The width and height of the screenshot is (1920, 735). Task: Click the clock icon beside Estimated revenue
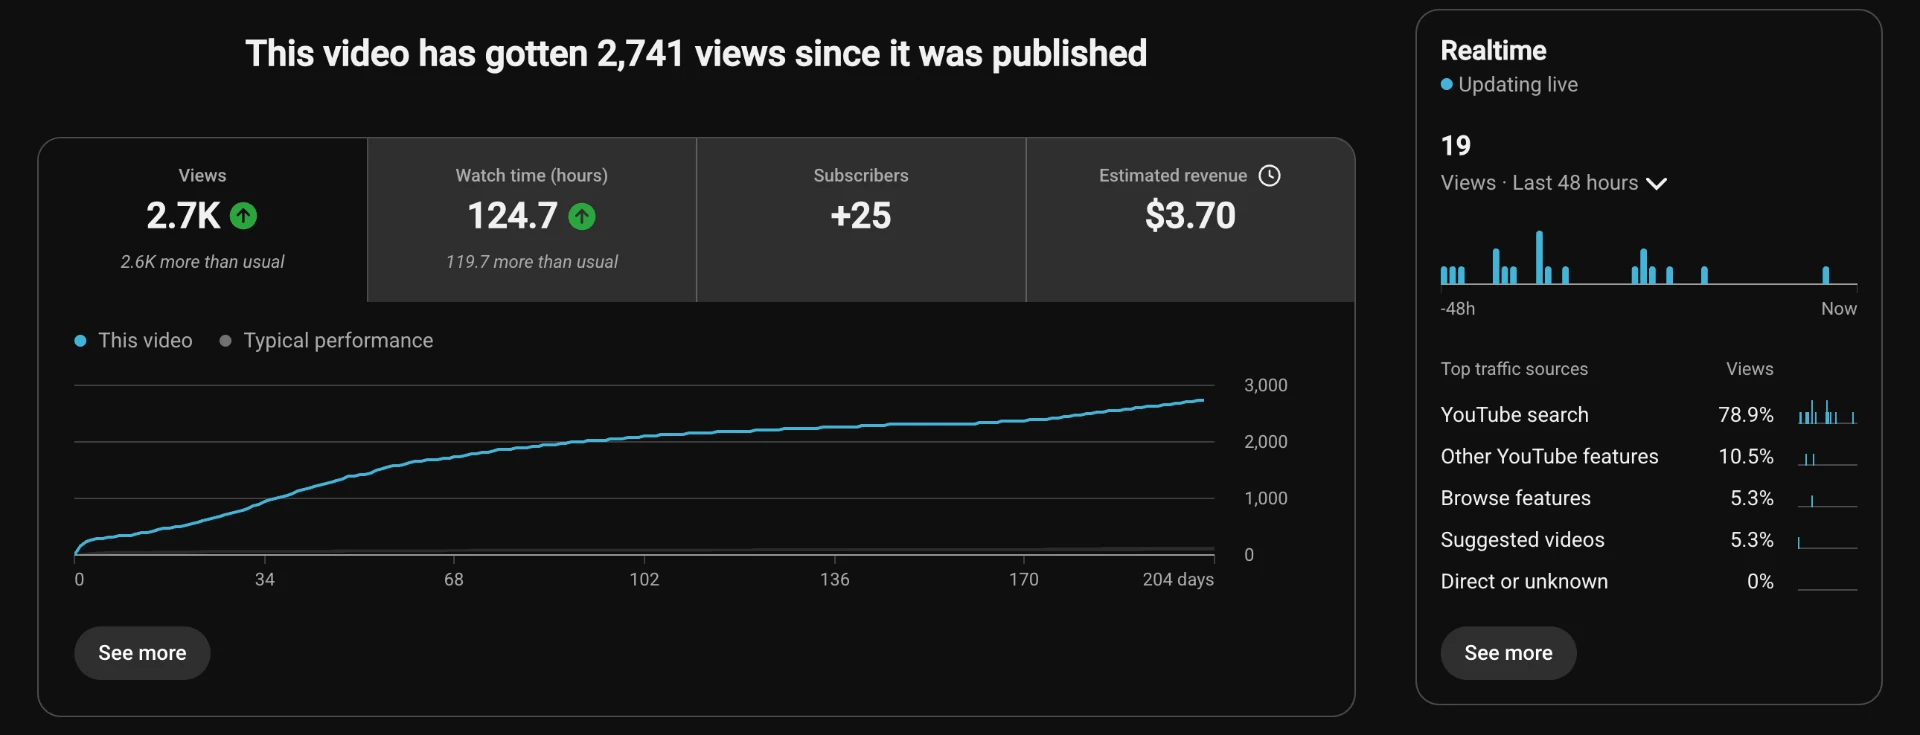pos(1270,176)
